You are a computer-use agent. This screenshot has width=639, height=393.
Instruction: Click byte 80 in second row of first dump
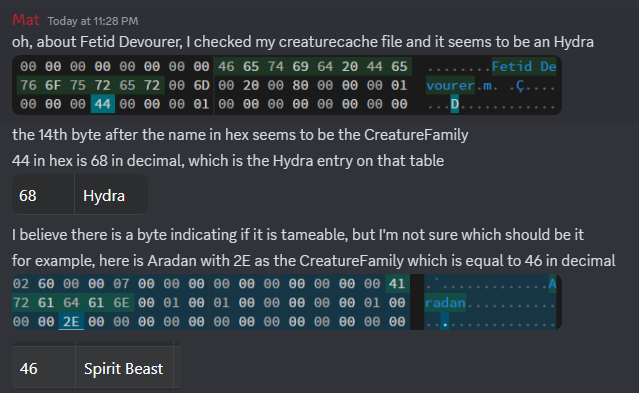pyautogui.click(x=300, y=85)
